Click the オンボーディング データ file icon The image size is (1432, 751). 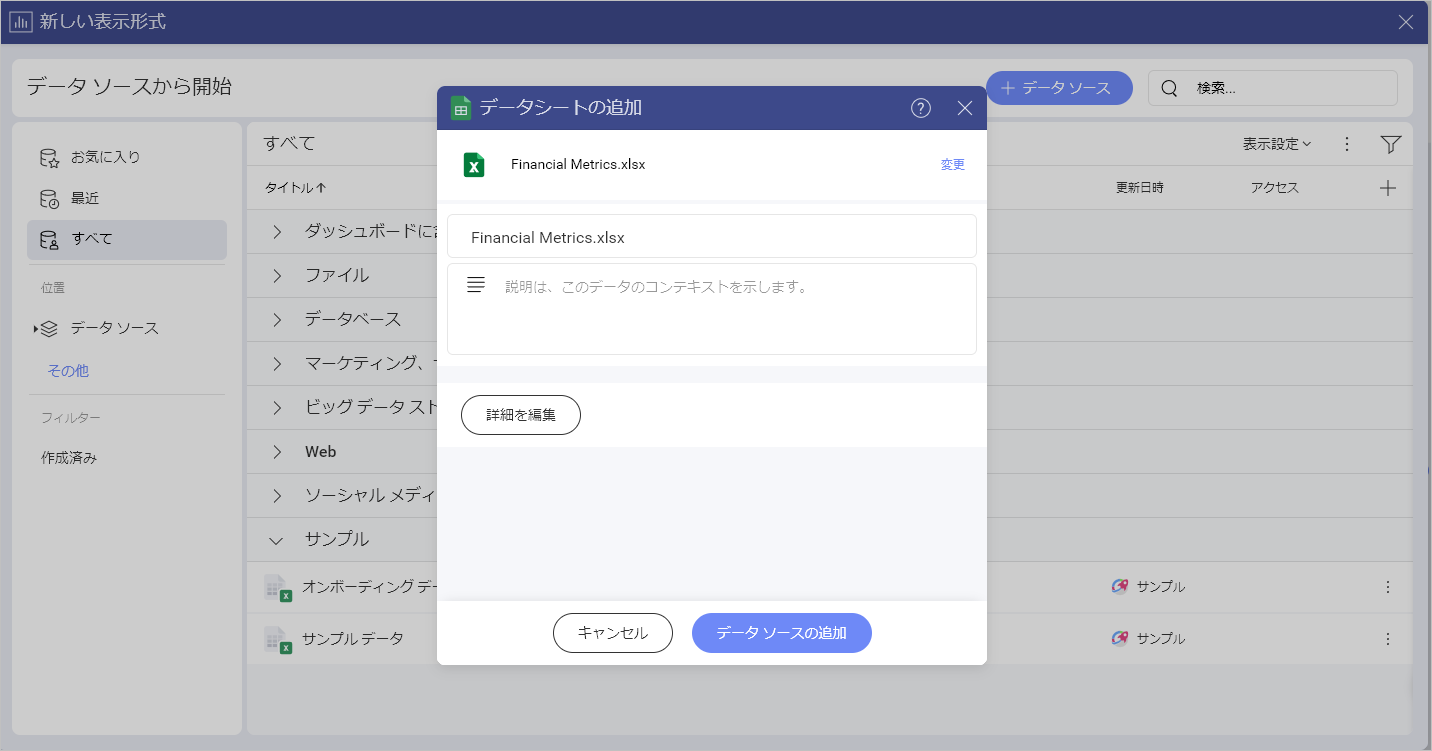(x=278, y=588)
